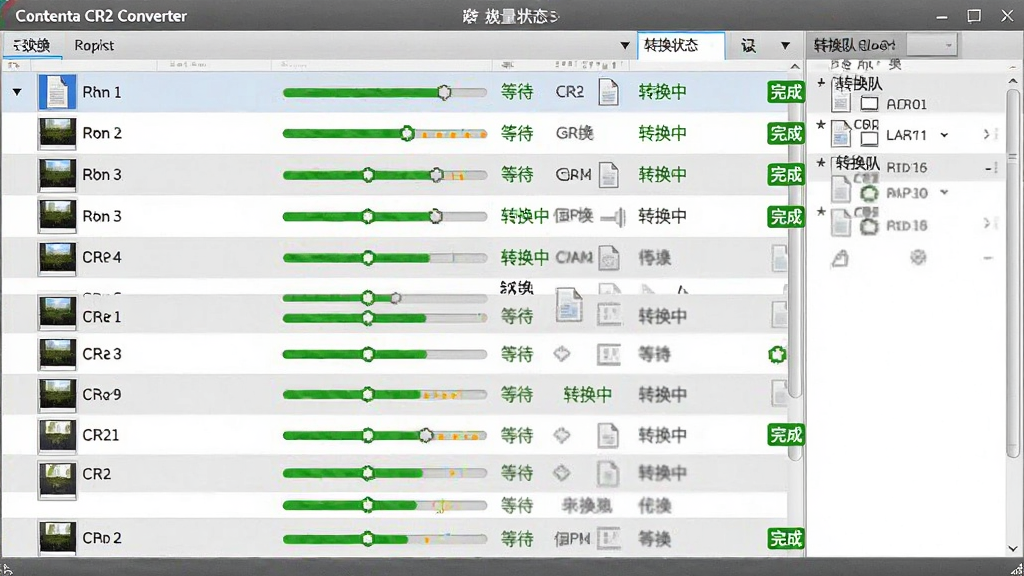Select the minus icon next to RID16
The width and height of the screenshot is (1024, 576).
pos(989,168)
